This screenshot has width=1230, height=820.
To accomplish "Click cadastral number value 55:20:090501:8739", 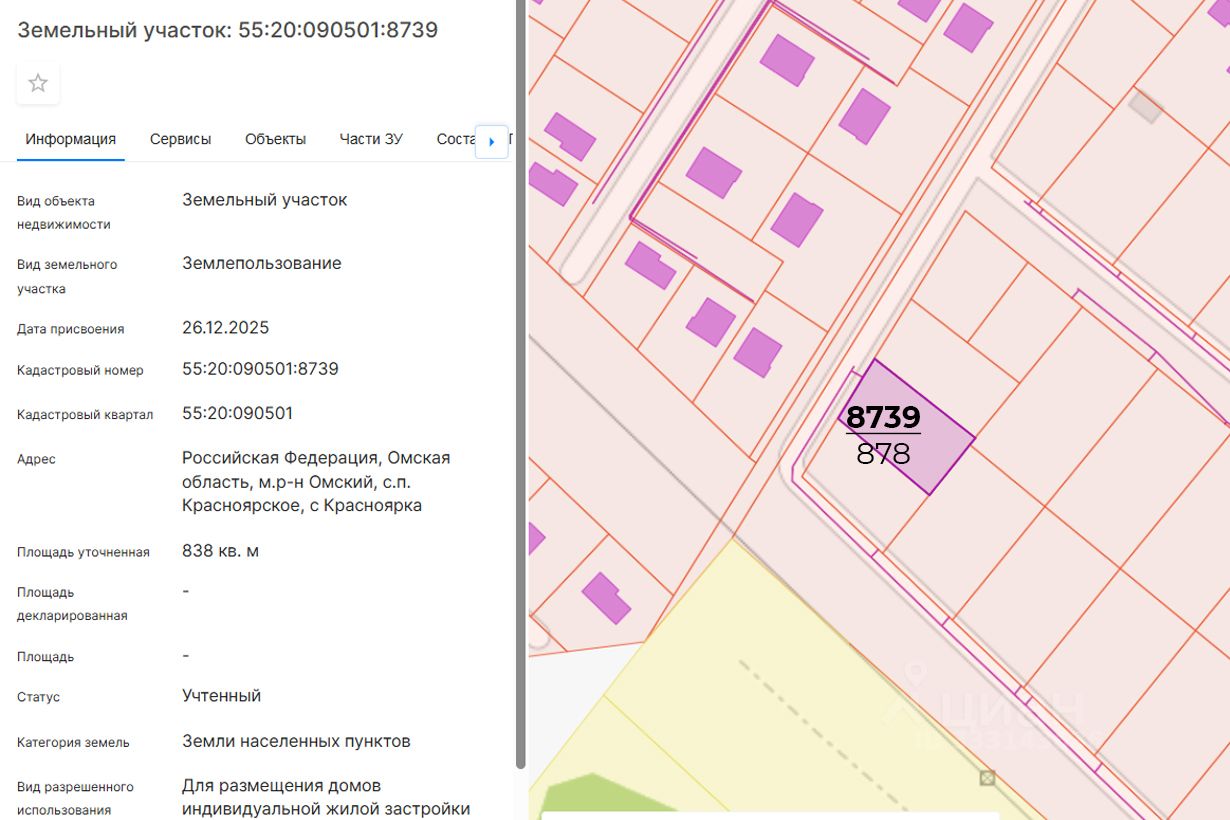I will click(x=260, y=369).
